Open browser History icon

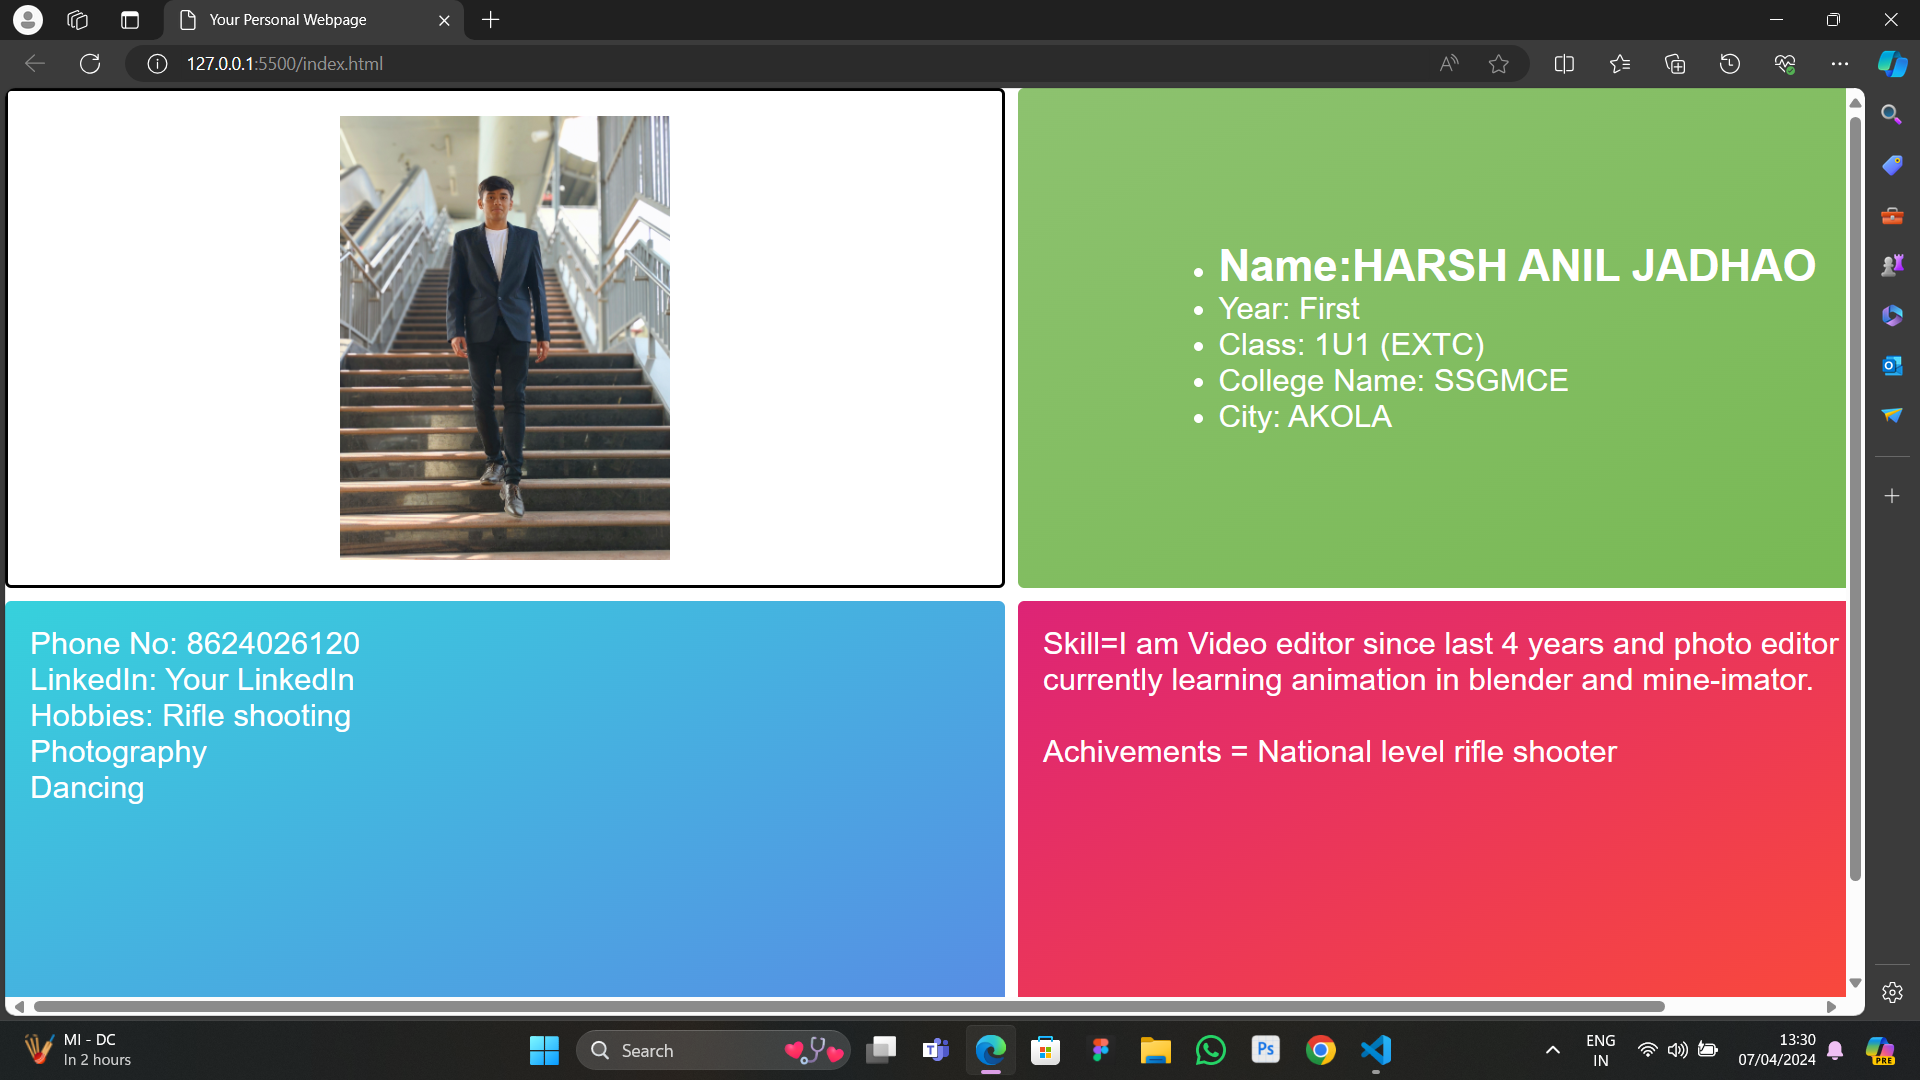(x=1730, y=64)
